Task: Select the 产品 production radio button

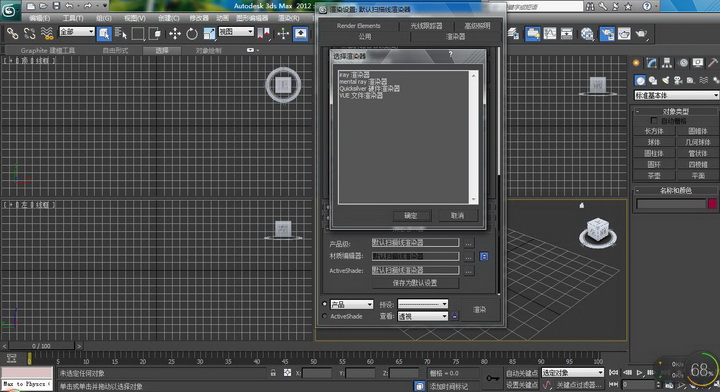Action: 325,304
